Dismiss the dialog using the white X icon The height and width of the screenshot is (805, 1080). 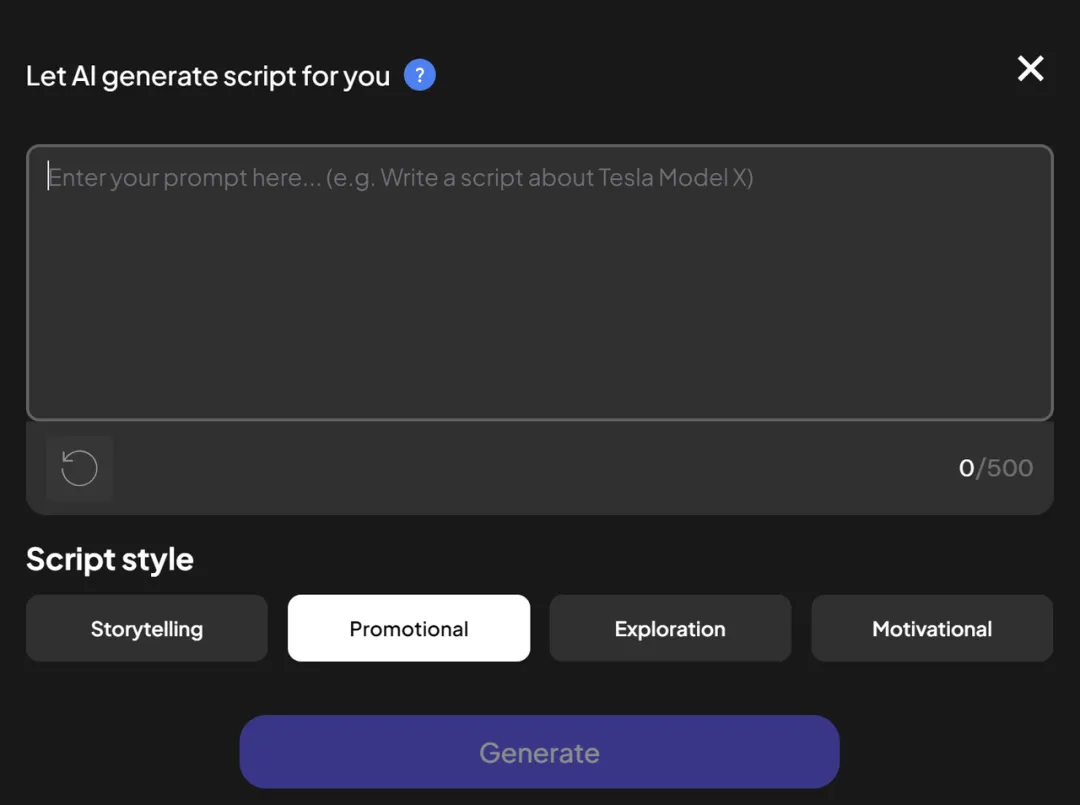tap(1030, 68)
